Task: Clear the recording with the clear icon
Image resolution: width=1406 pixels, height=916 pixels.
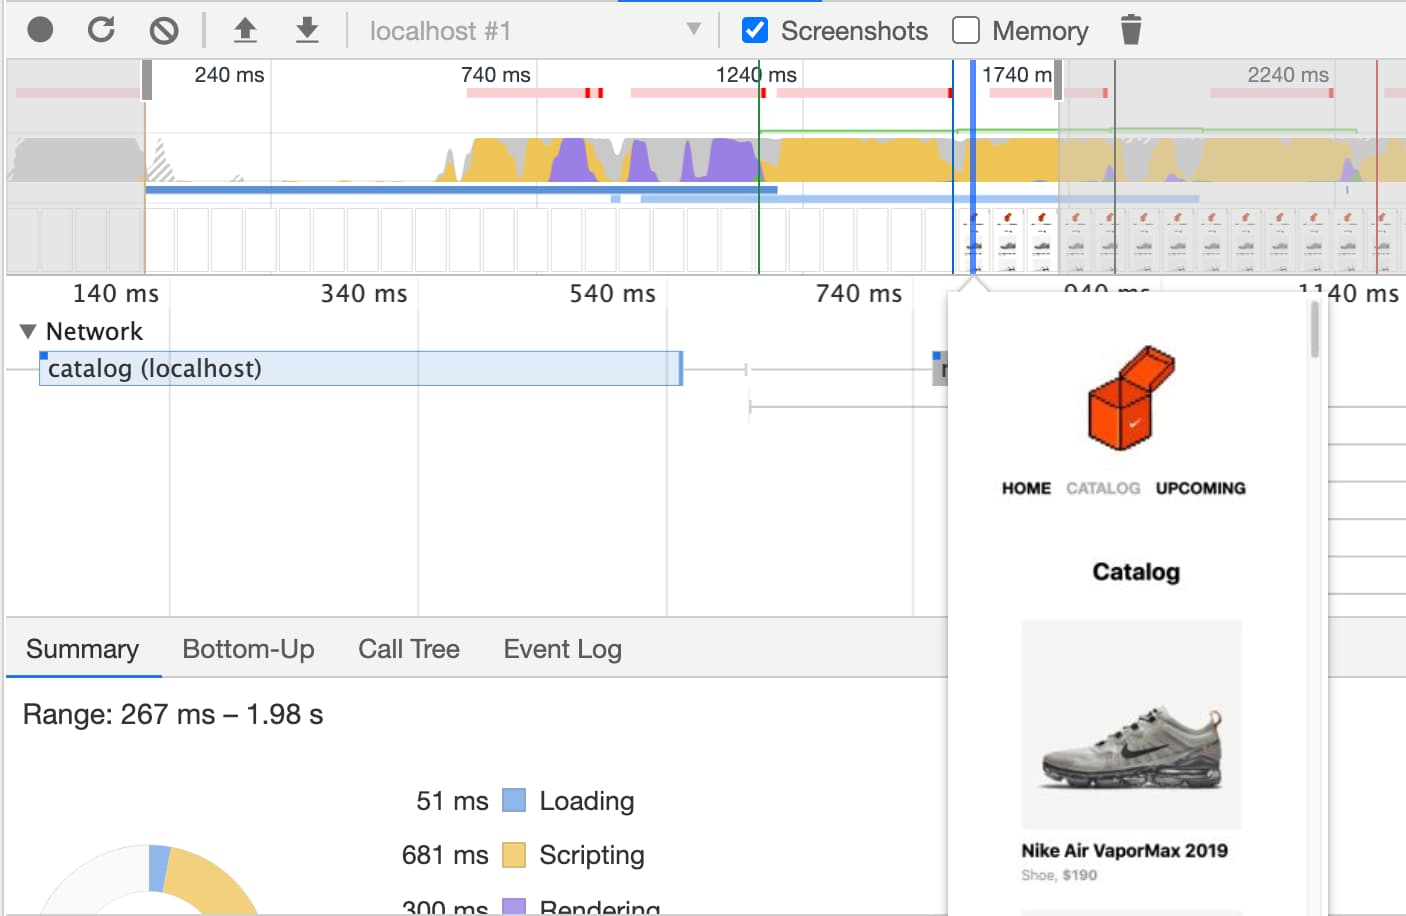Action: coord(164,31)
